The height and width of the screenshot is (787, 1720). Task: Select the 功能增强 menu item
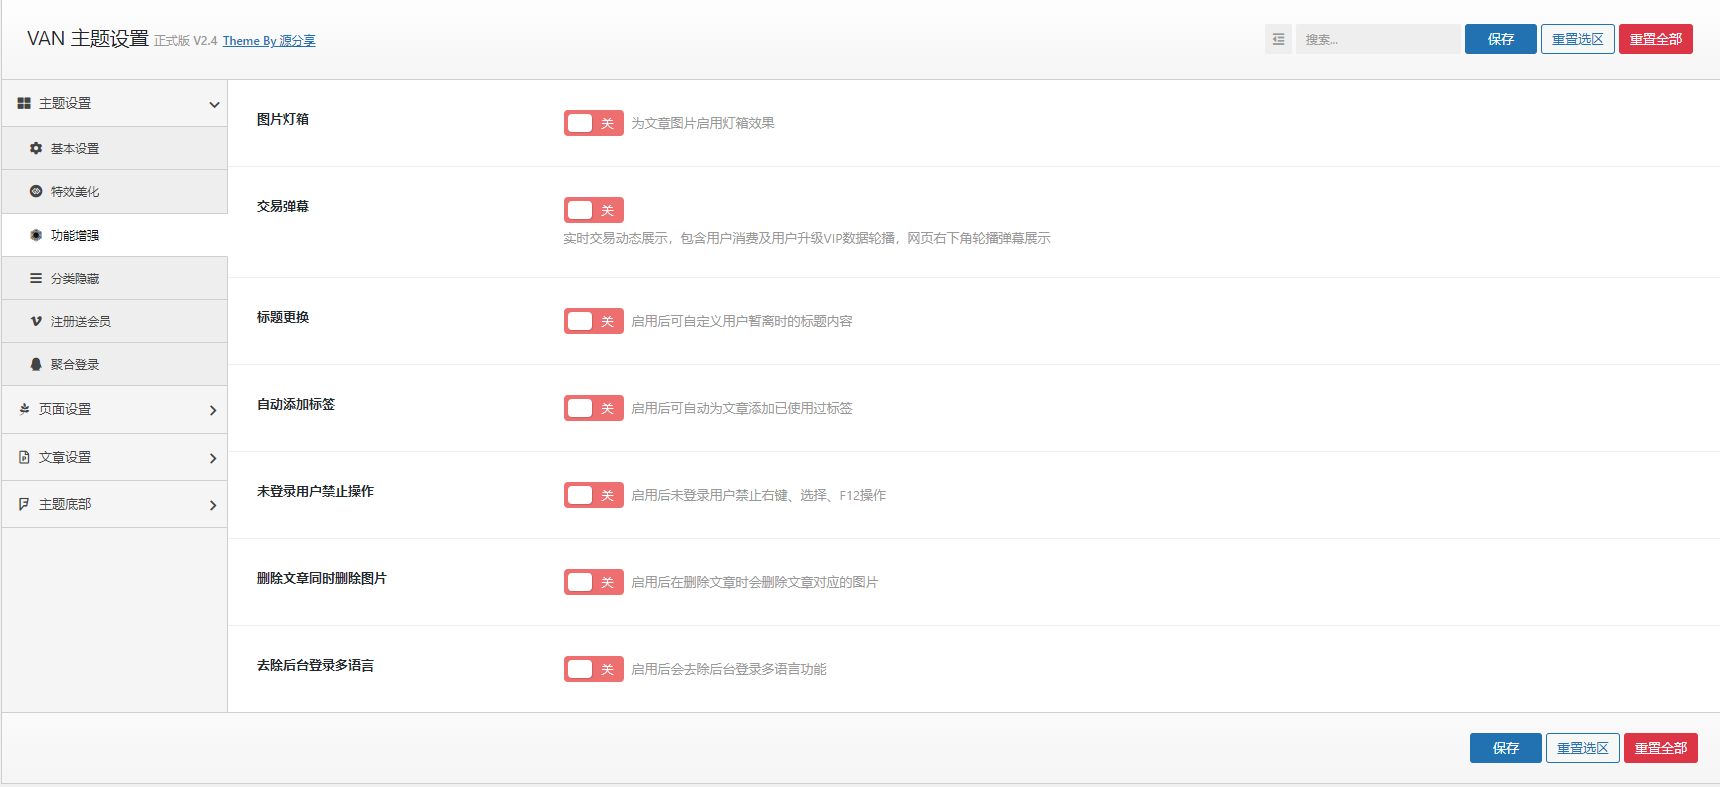point(115,235)
